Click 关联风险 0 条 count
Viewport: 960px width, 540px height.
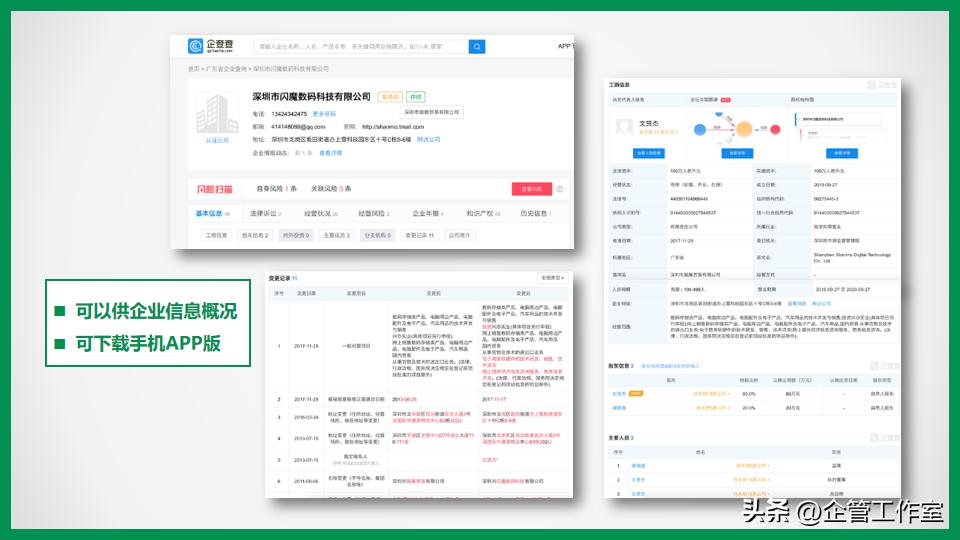[x=331, y=189]
